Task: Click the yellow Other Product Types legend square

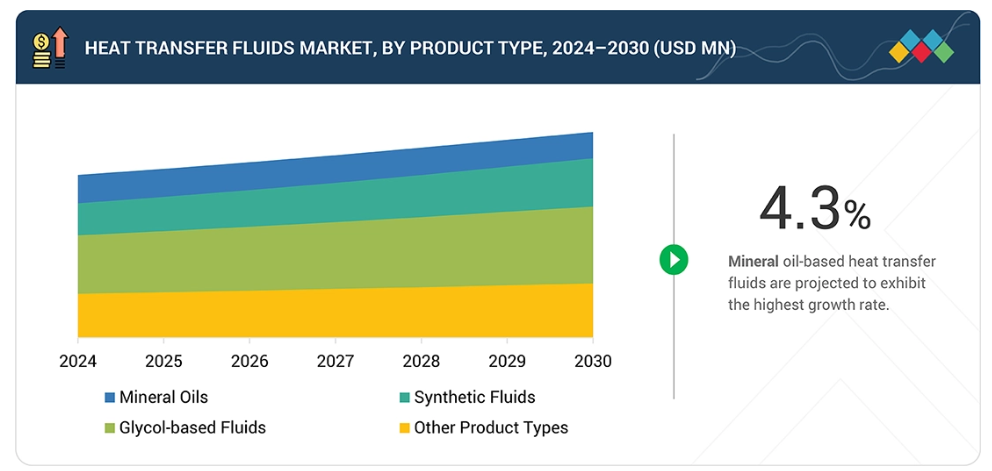Action: (404, 428)
